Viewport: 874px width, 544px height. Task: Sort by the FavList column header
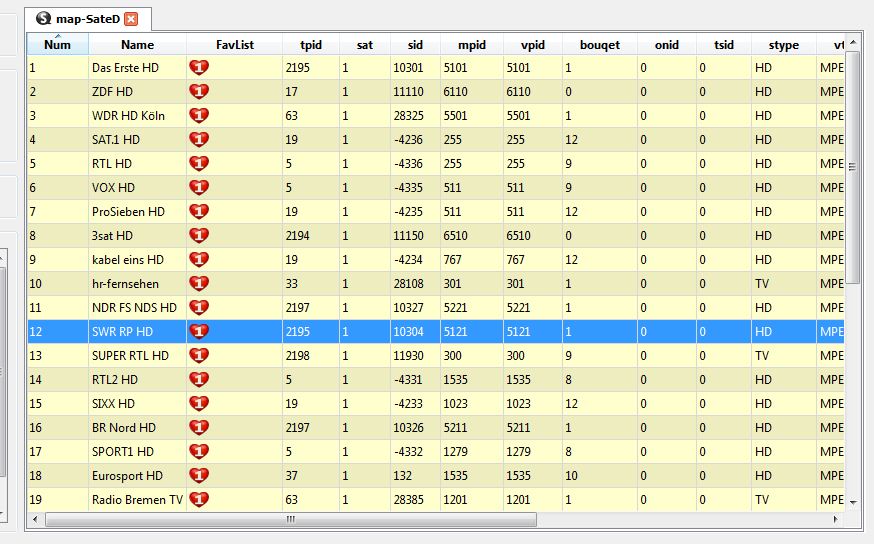point(235,45)
